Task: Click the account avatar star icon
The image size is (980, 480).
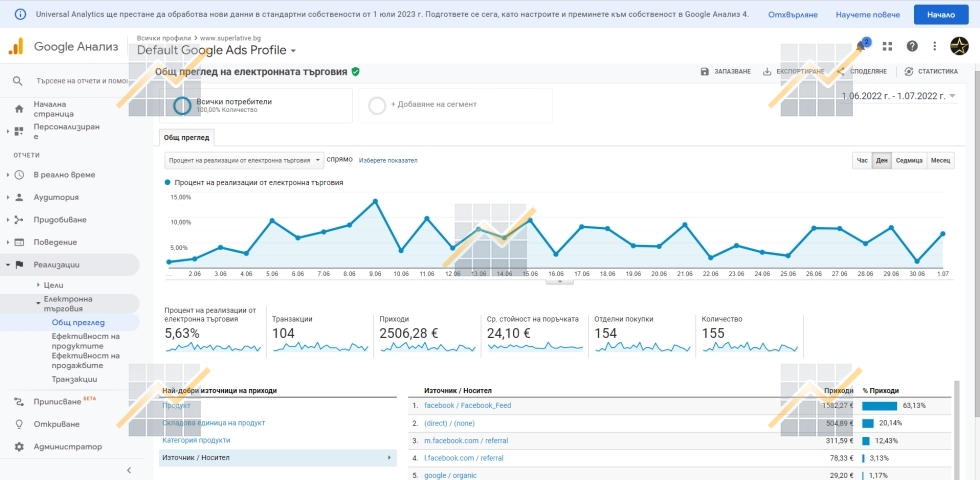Action: [958, 46]
